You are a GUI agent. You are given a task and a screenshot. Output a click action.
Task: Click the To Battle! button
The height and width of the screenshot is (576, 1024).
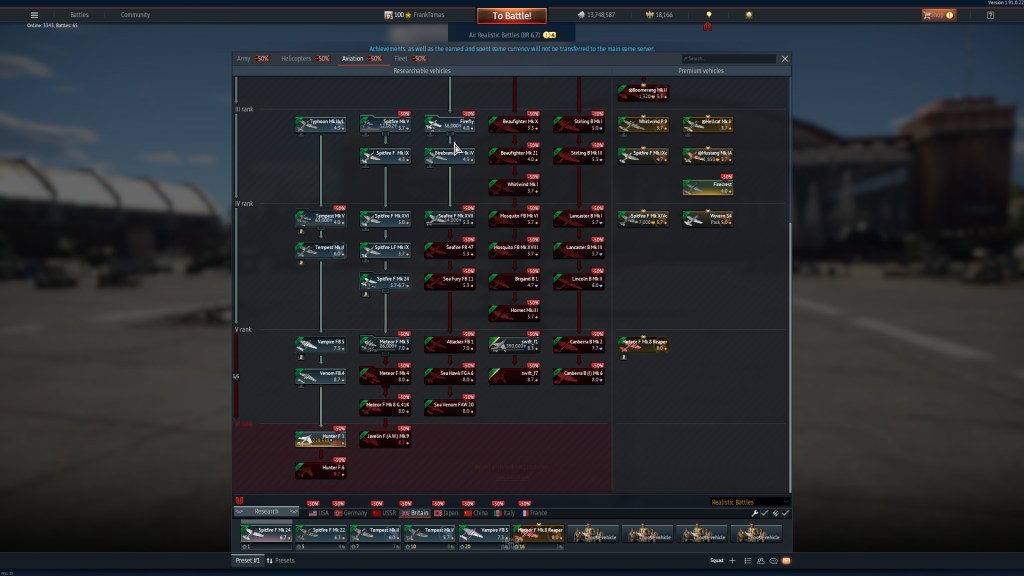point(511,16)
